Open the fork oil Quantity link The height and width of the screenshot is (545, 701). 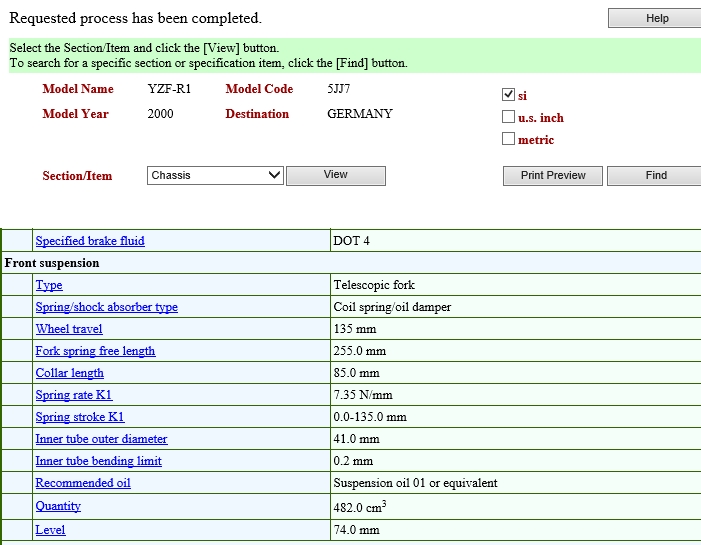click(x=58, y=506)
